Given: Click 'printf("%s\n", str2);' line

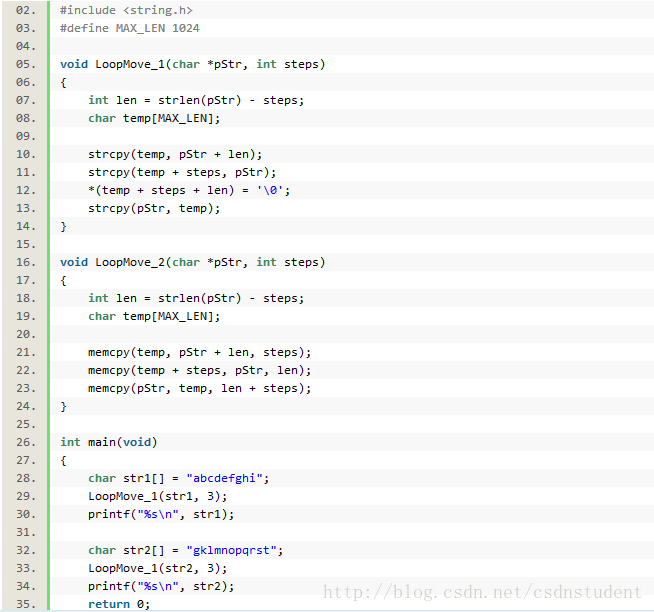Looking at the screenshot, I should pyautogui.click(x=161, y=586).
